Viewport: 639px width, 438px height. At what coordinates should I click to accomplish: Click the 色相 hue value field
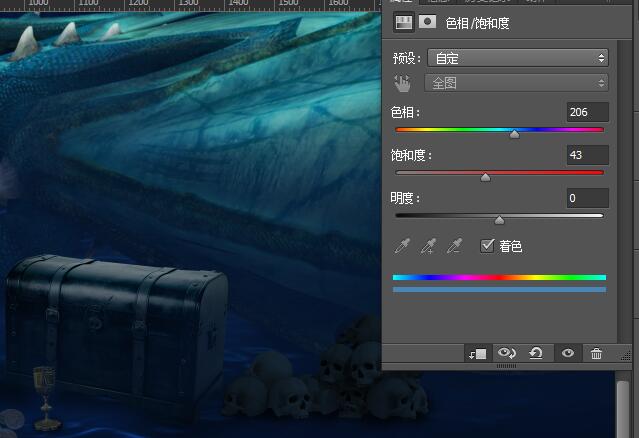pos(587,112)
